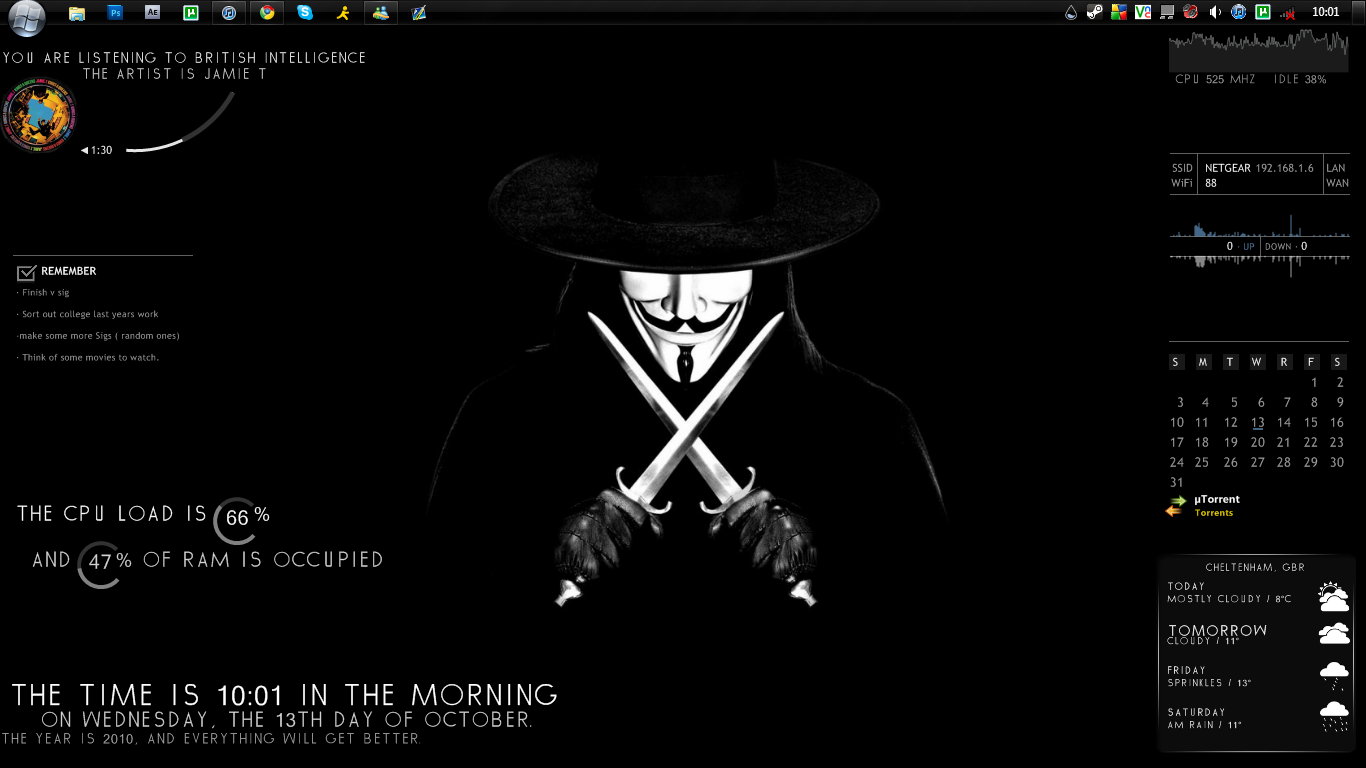Open Windows Explorer folder icon

coord(77,13)
